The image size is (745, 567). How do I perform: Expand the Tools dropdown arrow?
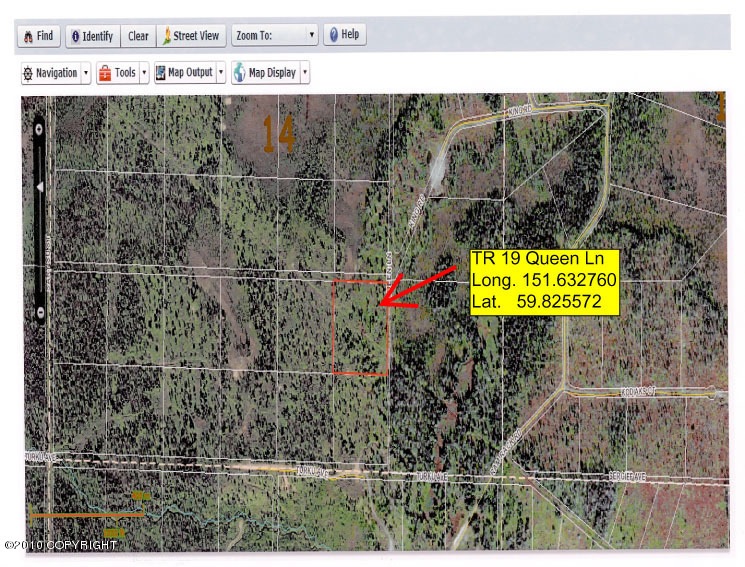click(144, 73)
